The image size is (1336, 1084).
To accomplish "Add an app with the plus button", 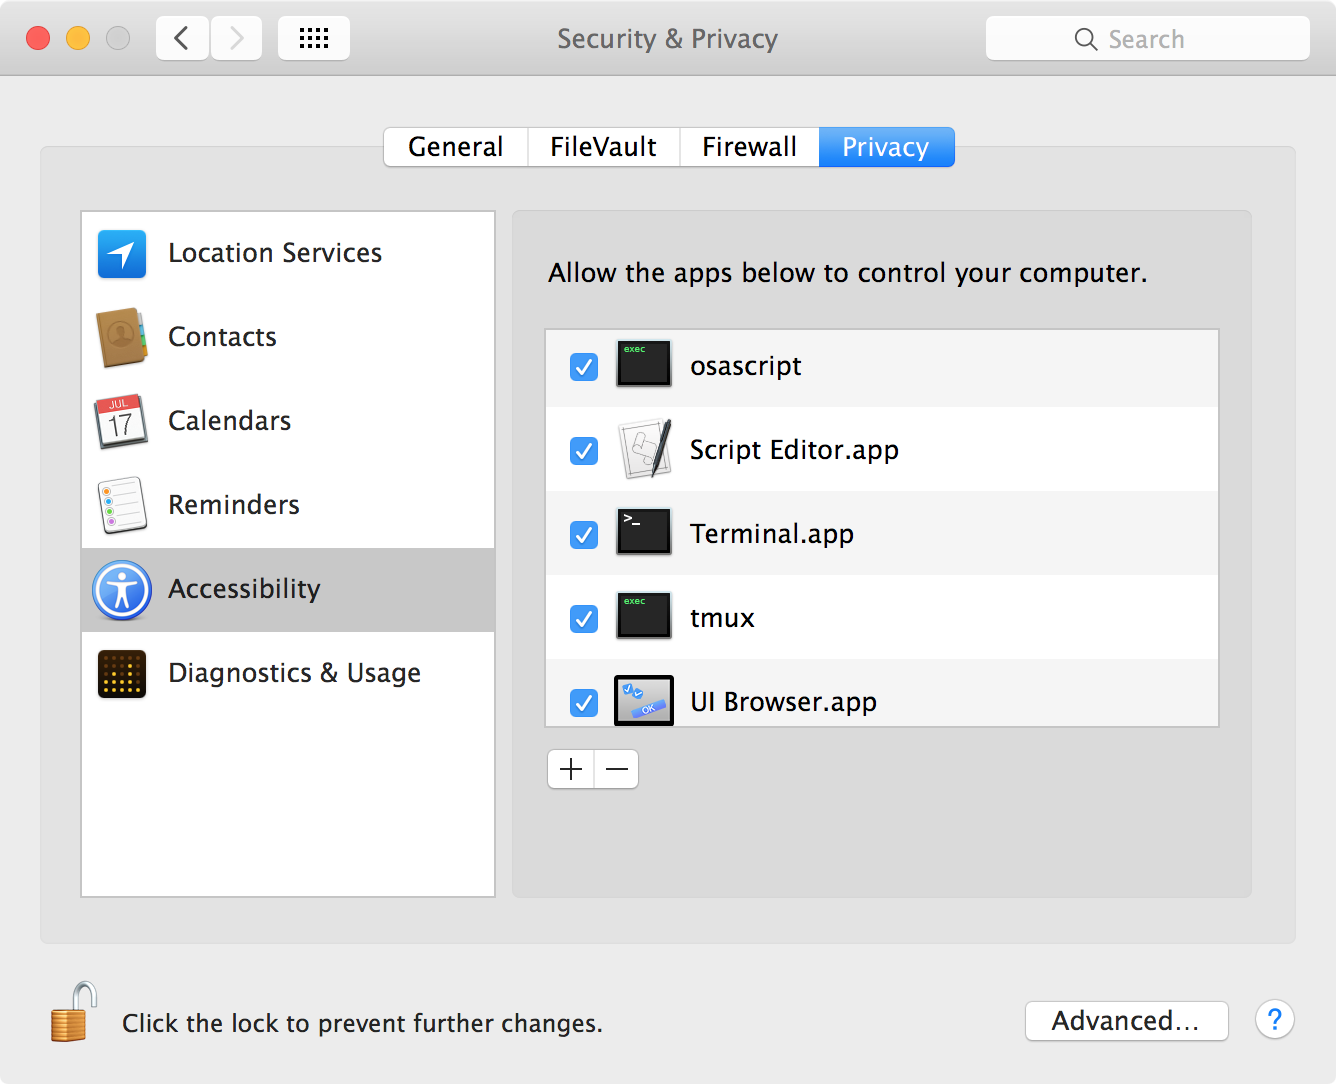I will click(571, 769).
